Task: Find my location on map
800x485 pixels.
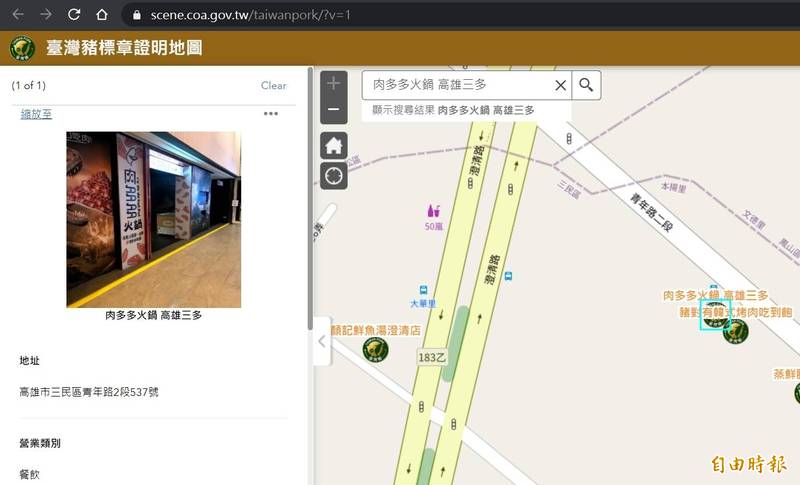Action: coord(334,176)
